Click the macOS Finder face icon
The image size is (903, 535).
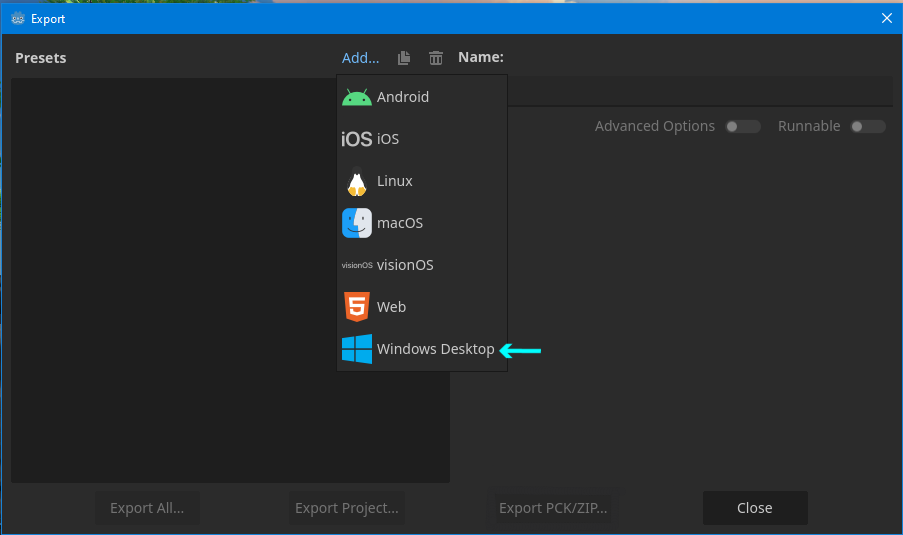(357, 223)
